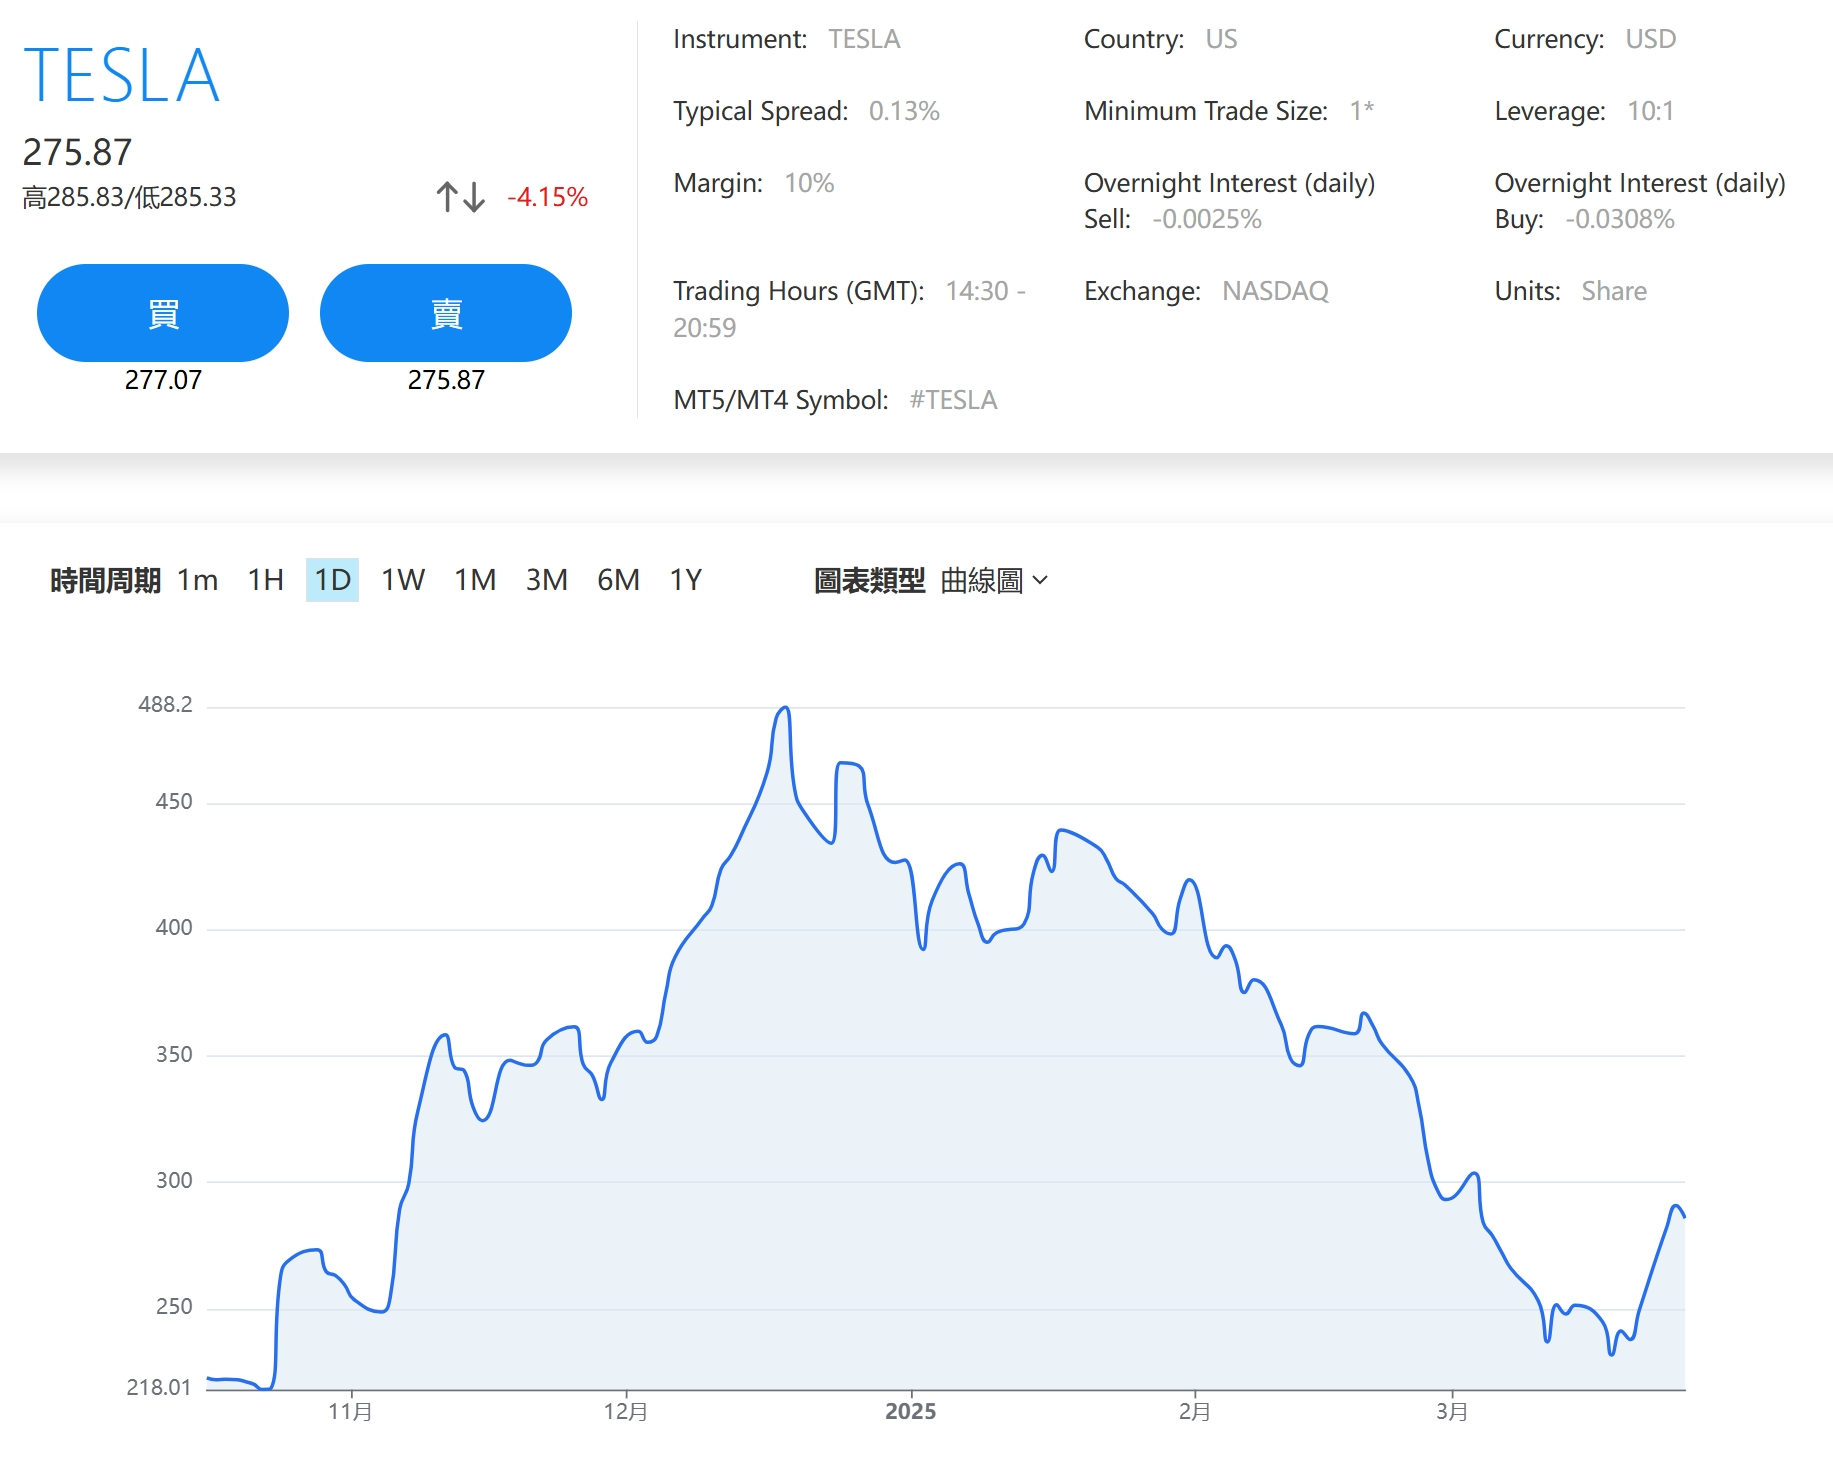The height and width of the screenshot is (1461, 1833).
Task: Click the Trading Hours value 14:30 - 20:59
Action: tap(849, 309)
